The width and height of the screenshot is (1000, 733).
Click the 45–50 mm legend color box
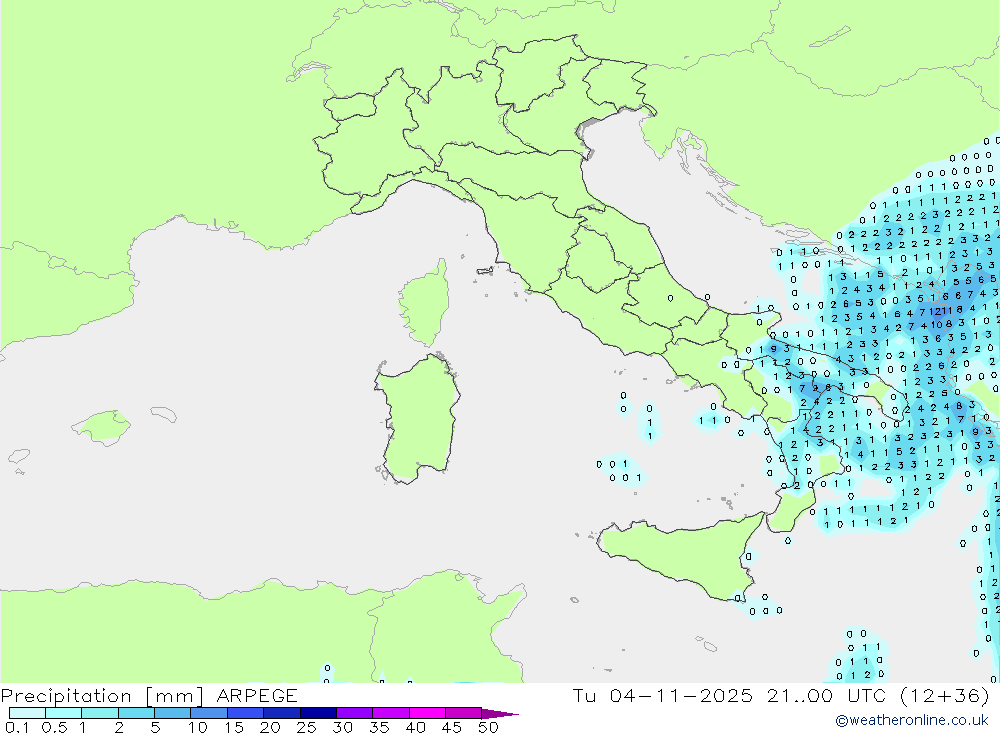464,713
